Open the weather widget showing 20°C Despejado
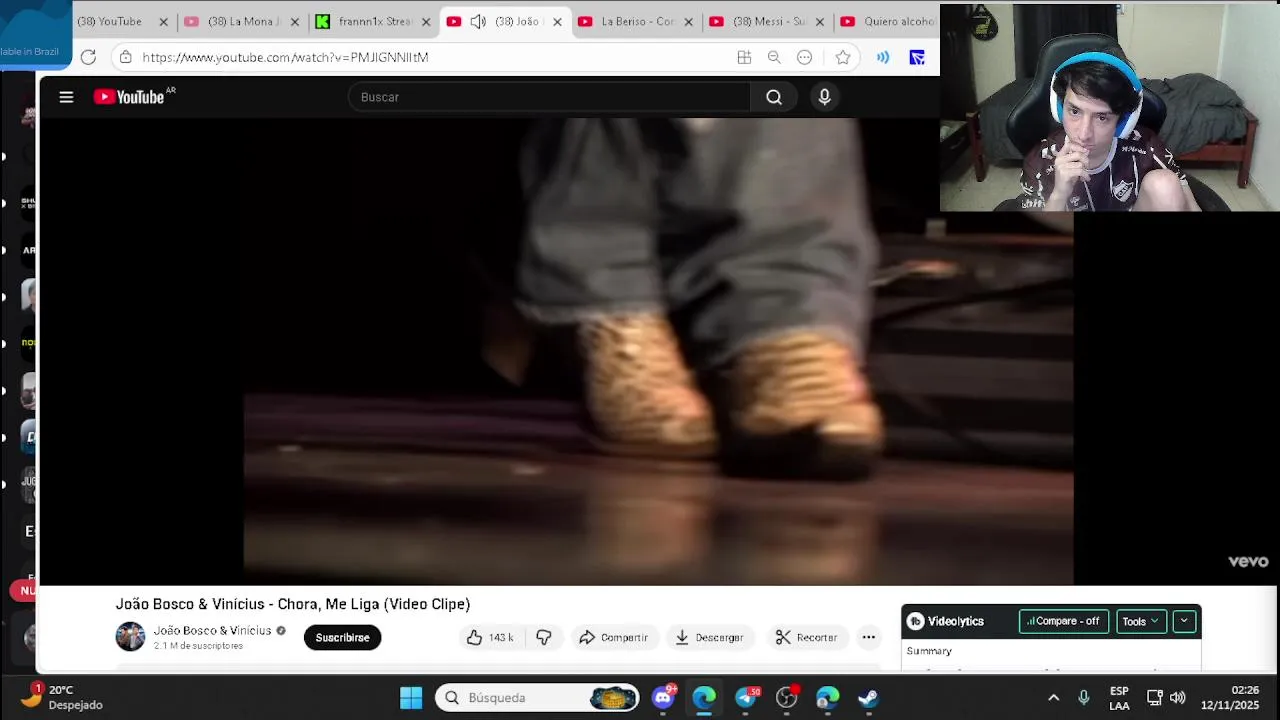This screenshot has height=720, width=1280. pos(61,697)
